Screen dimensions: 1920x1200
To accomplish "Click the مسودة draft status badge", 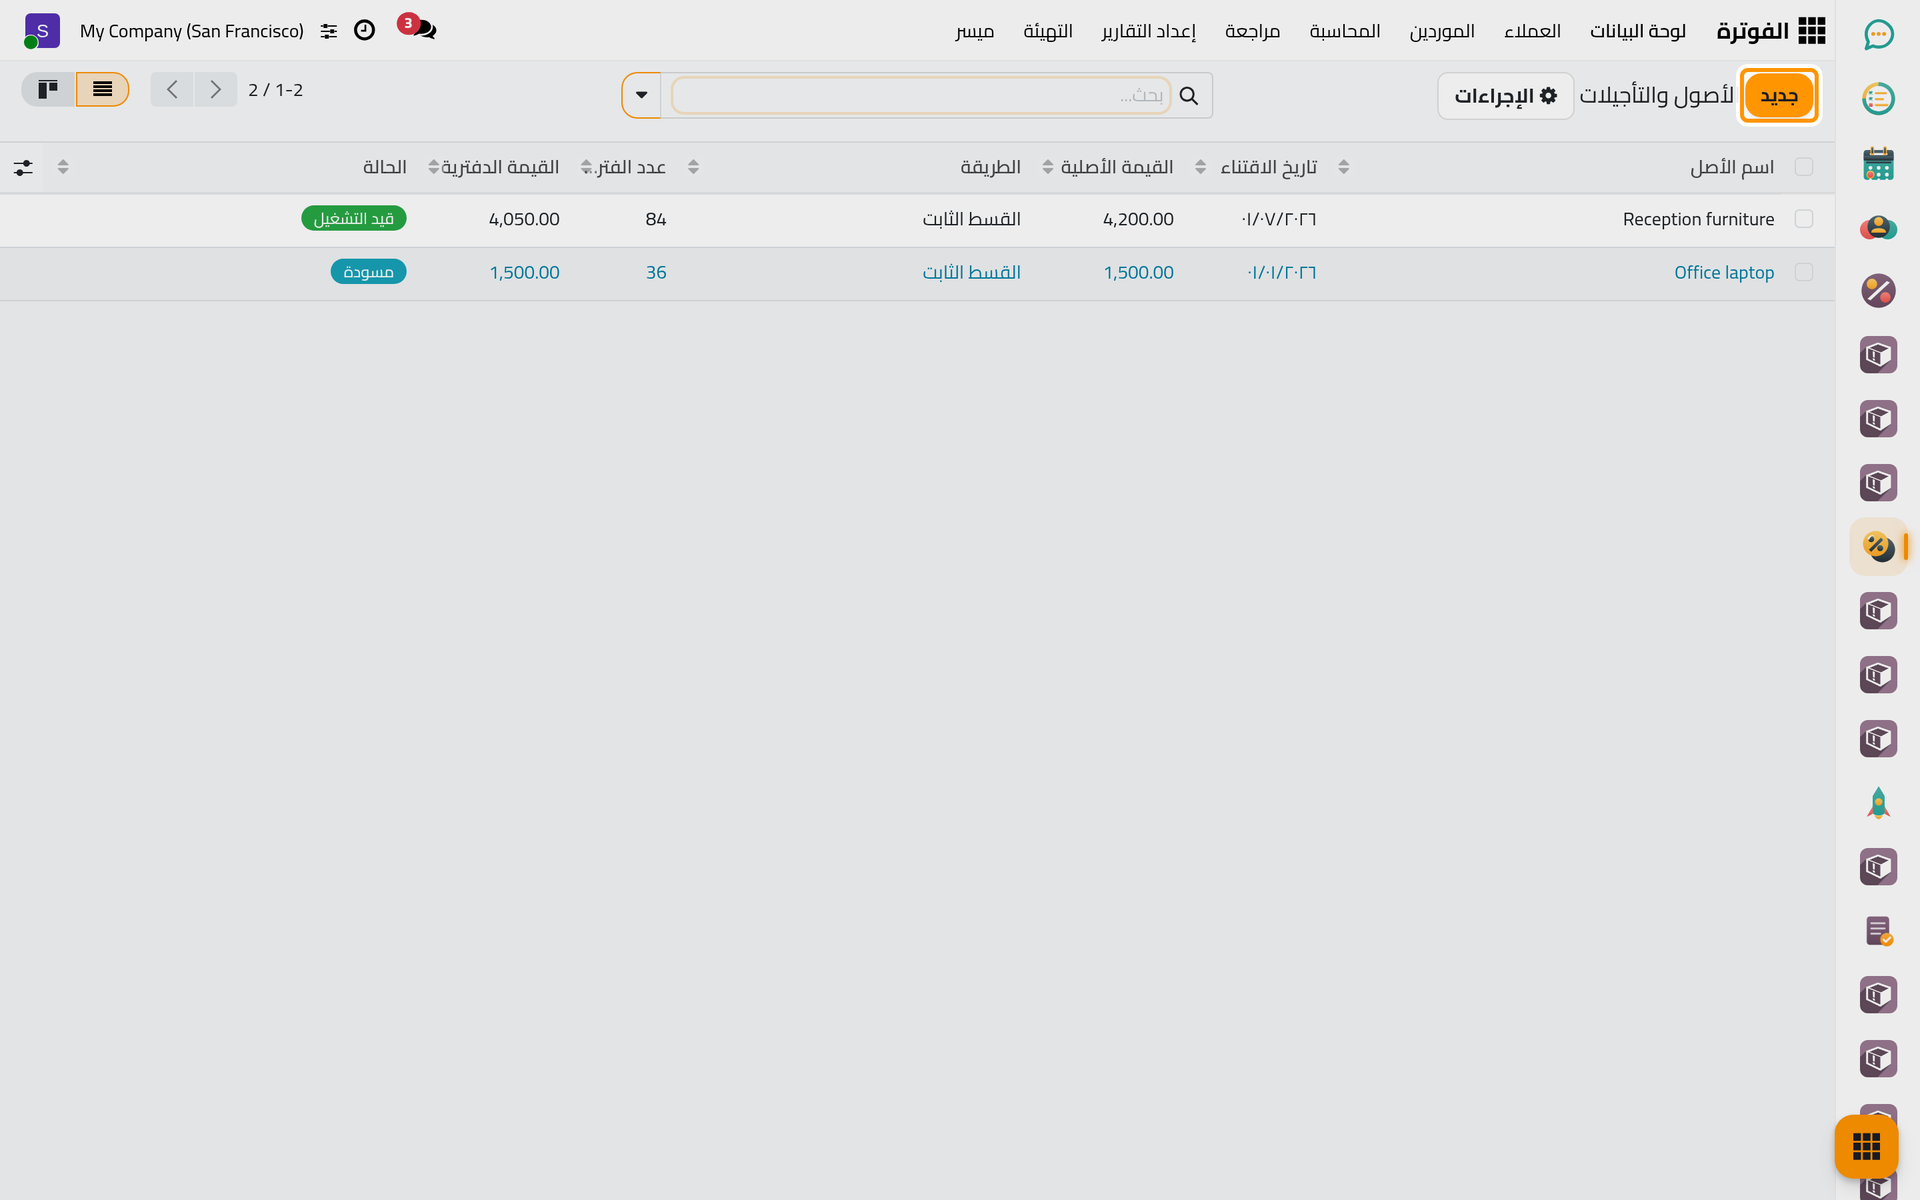I will coord(368,272).
